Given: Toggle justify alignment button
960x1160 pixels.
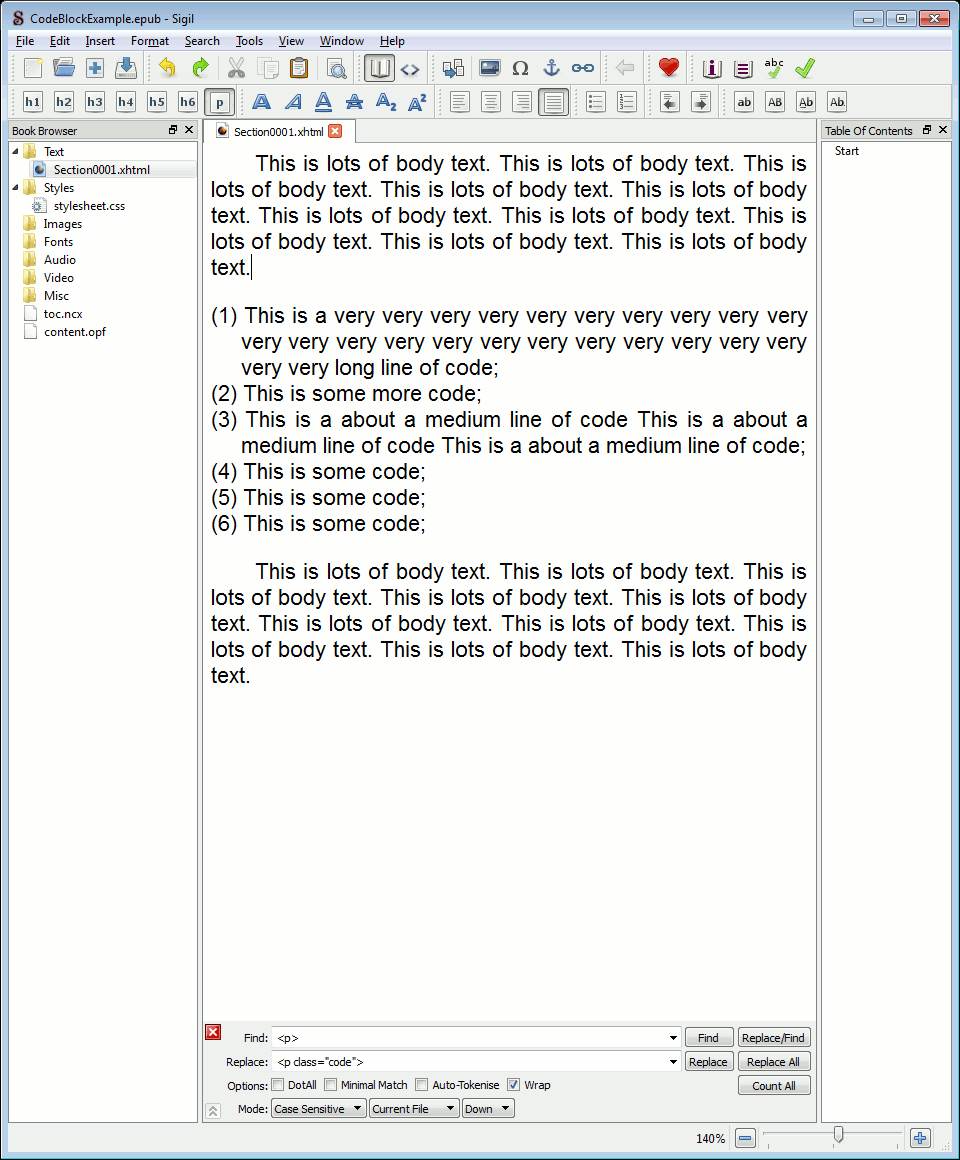Looking at the screenshot, I should 553,102.
